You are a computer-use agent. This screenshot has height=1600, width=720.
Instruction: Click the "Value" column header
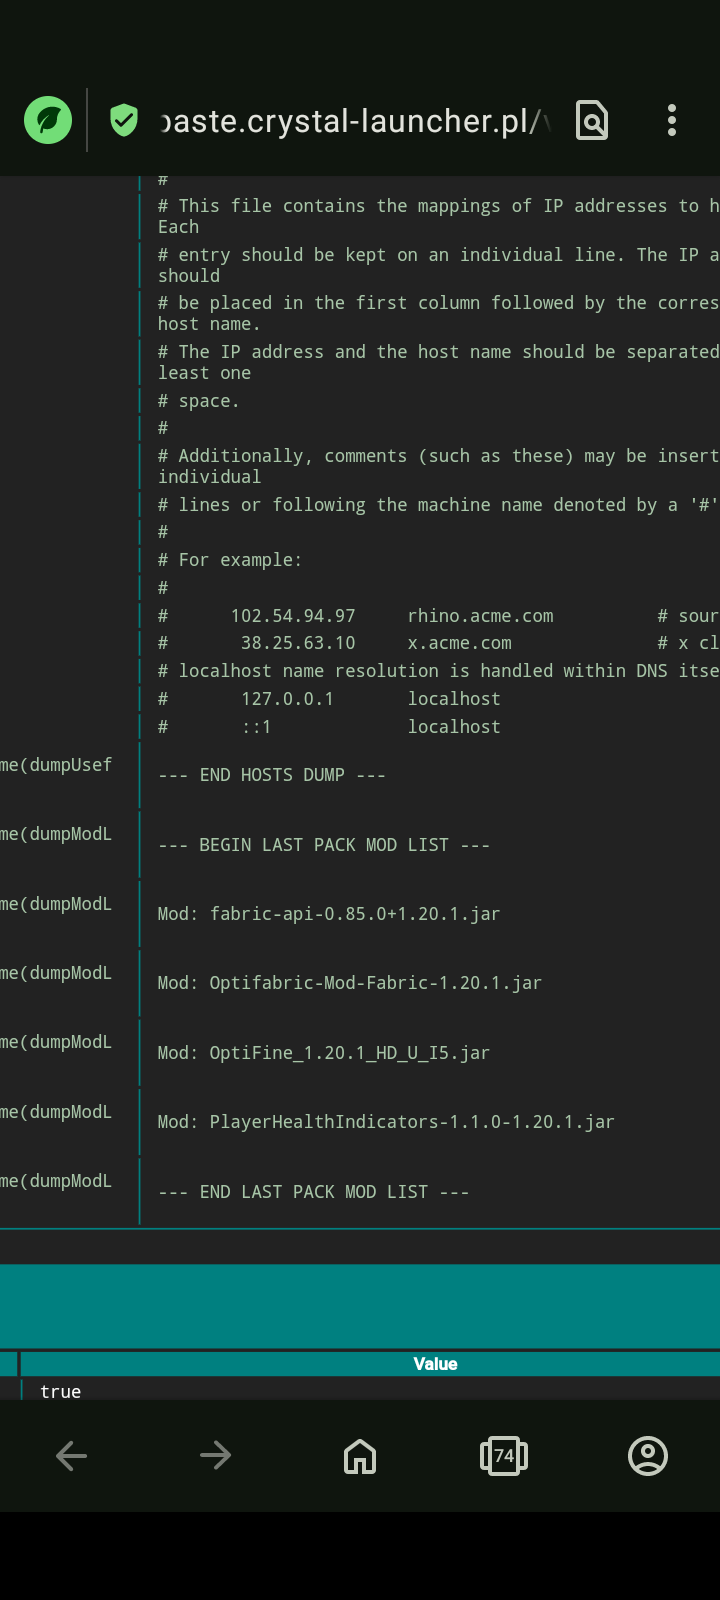click(x=435, y=1364)
